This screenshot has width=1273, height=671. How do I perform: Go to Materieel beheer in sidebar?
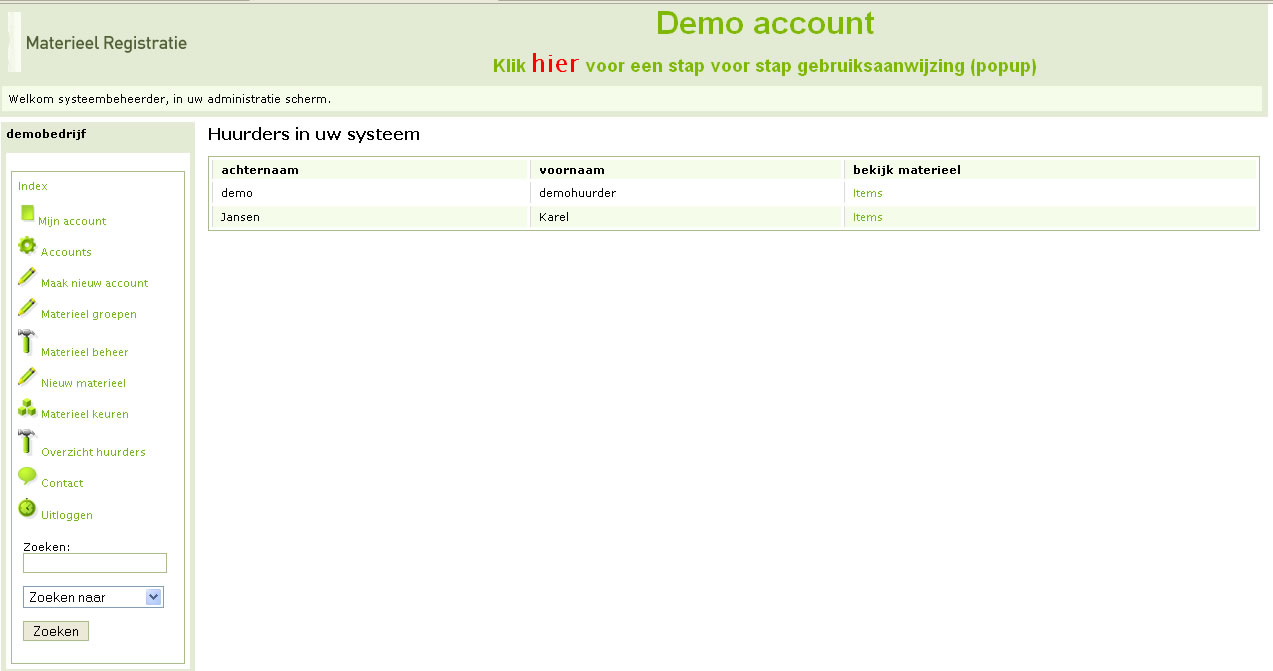[84, 352]
